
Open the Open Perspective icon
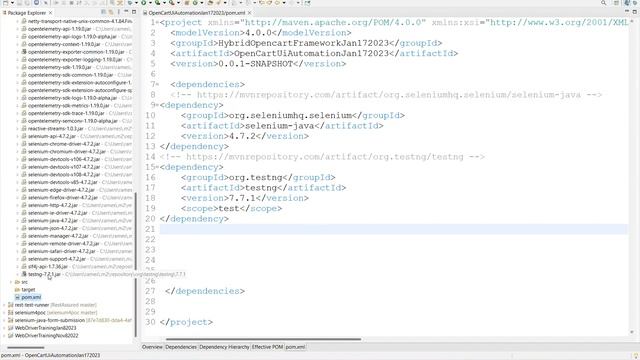[x=616, y=3]
